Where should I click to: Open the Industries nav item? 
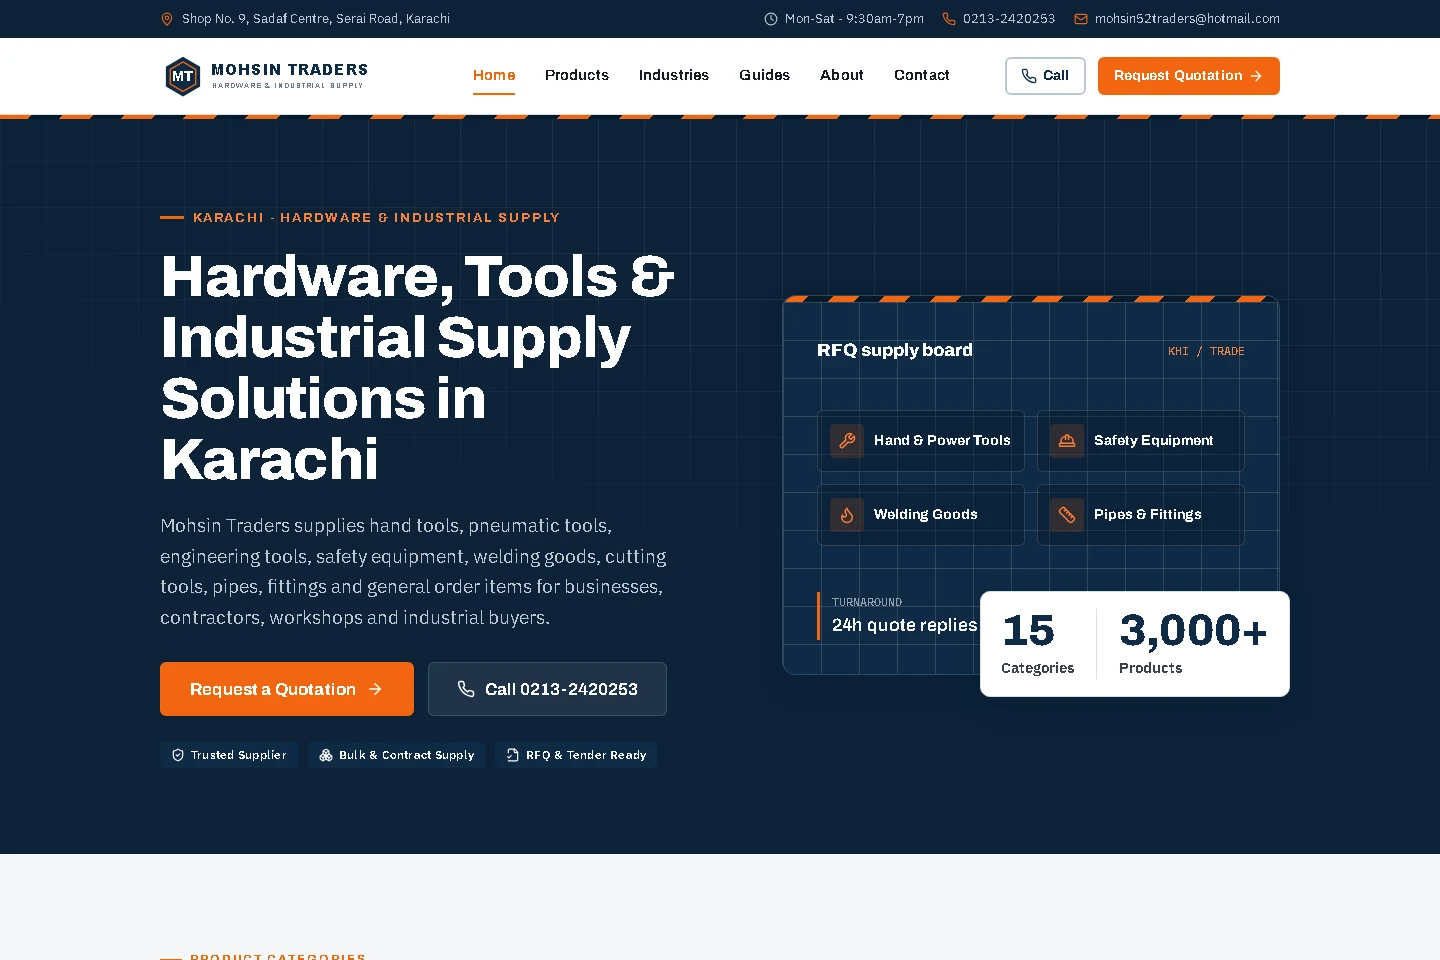[674, 75]
